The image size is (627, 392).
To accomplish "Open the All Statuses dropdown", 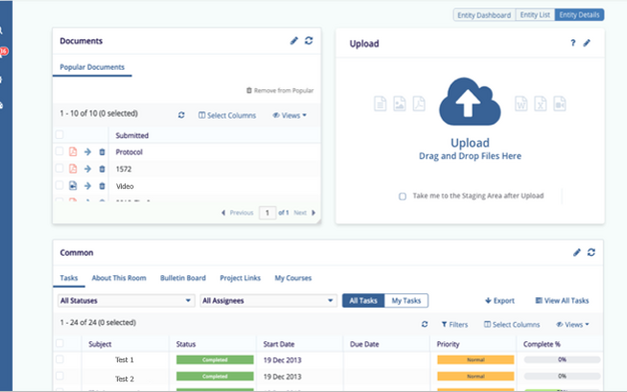I will pos(126,300).
